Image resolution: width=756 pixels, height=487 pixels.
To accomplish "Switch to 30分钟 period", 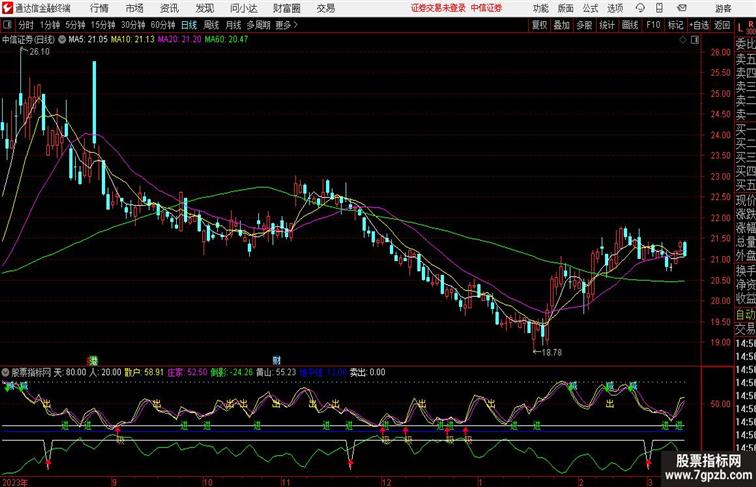I will click(x=133, y=25).
